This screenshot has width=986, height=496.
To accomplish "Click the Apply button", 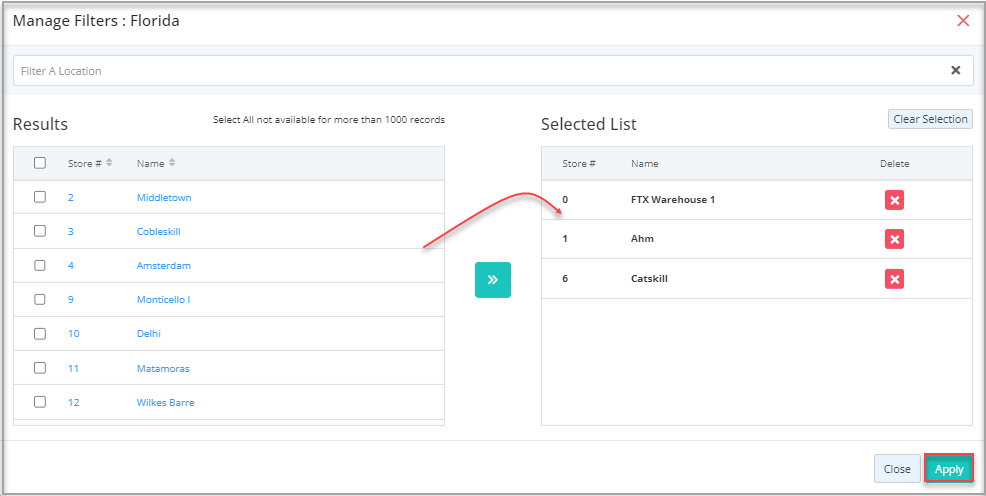I will coord(949,469).
